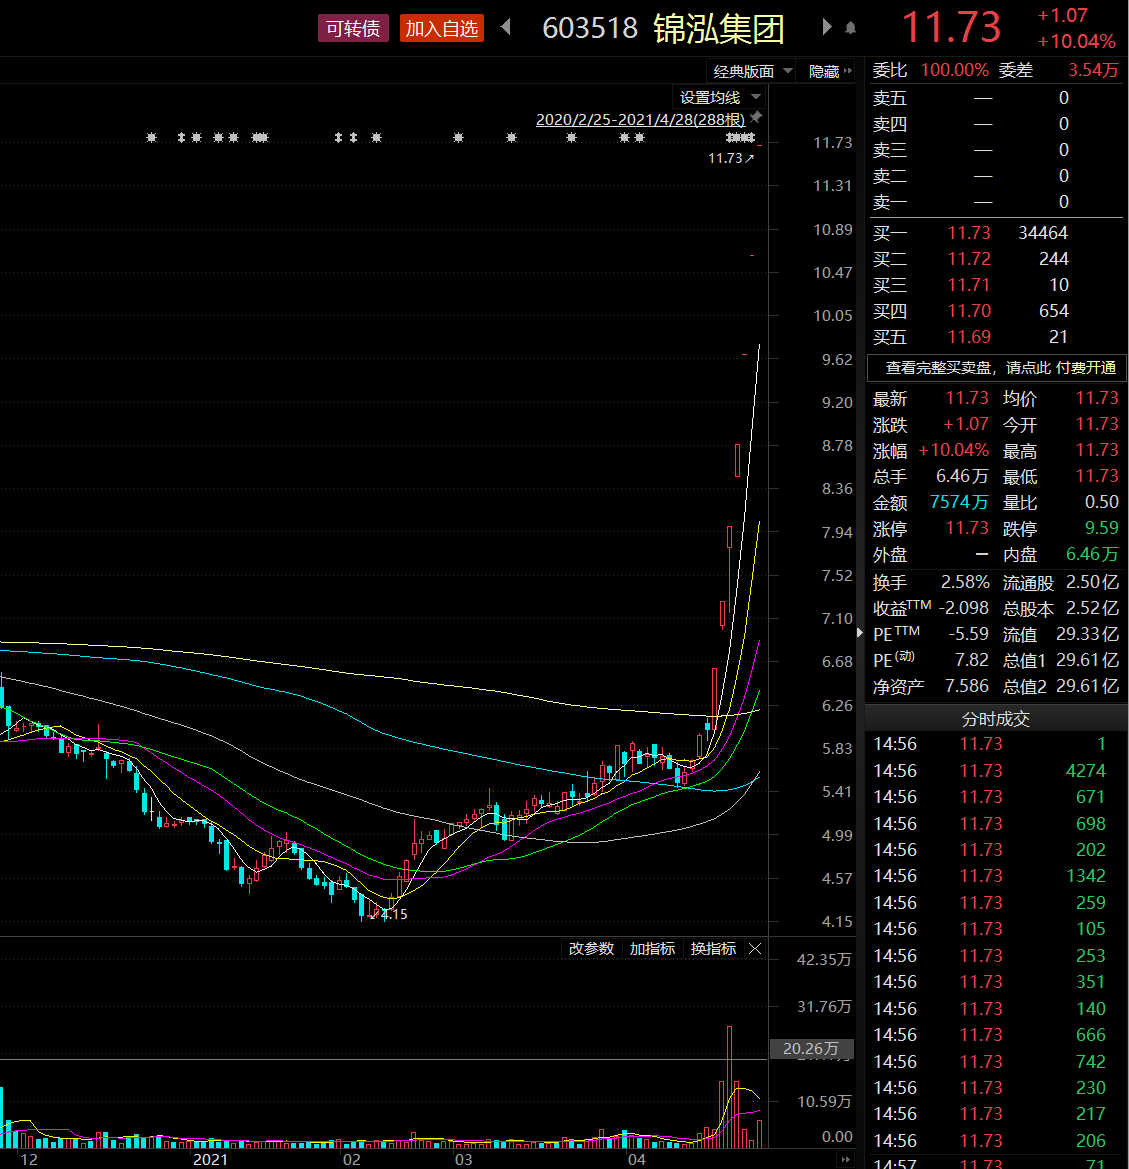Open 经典版面 layout dropdown
The image size is (1129, 1169).
click(x=752, y=72)
